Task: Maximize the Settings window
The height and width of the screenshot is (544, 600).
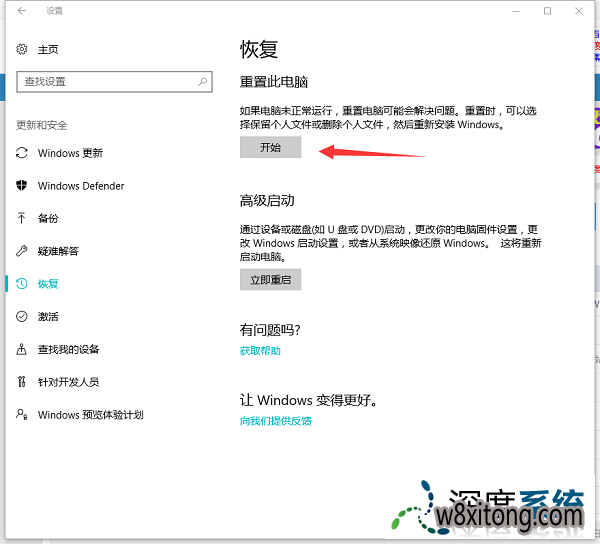Action: click(547, 11)
